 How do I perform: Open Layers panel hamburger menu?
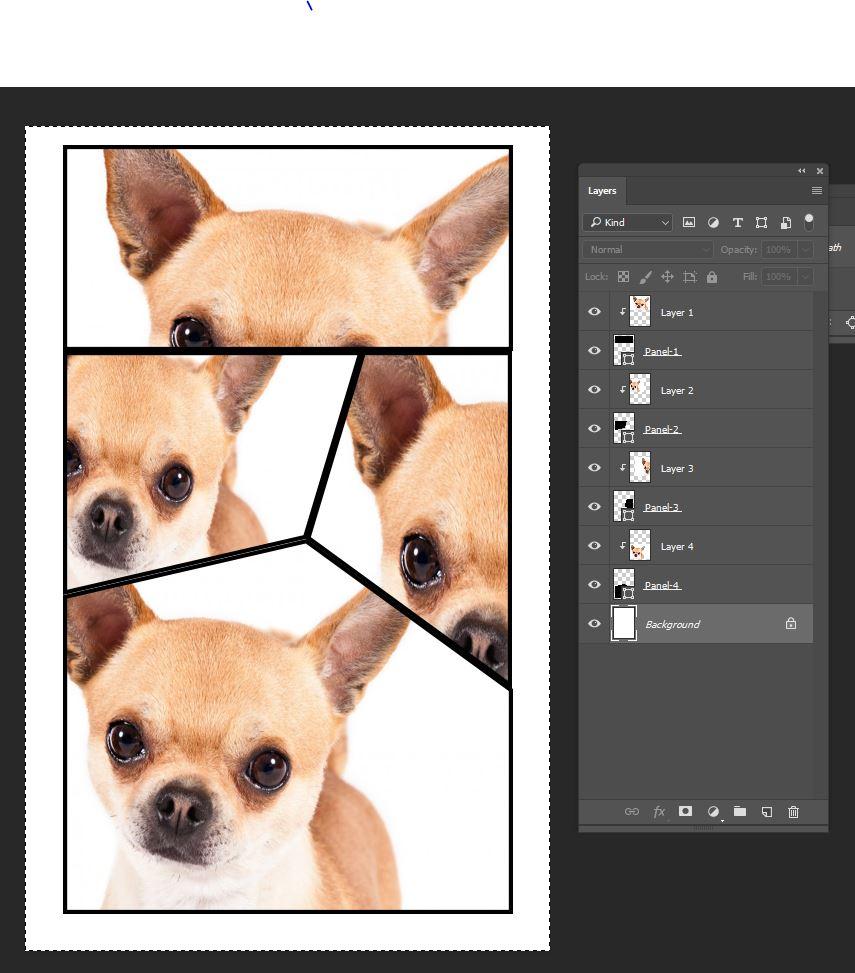[817, 191]
